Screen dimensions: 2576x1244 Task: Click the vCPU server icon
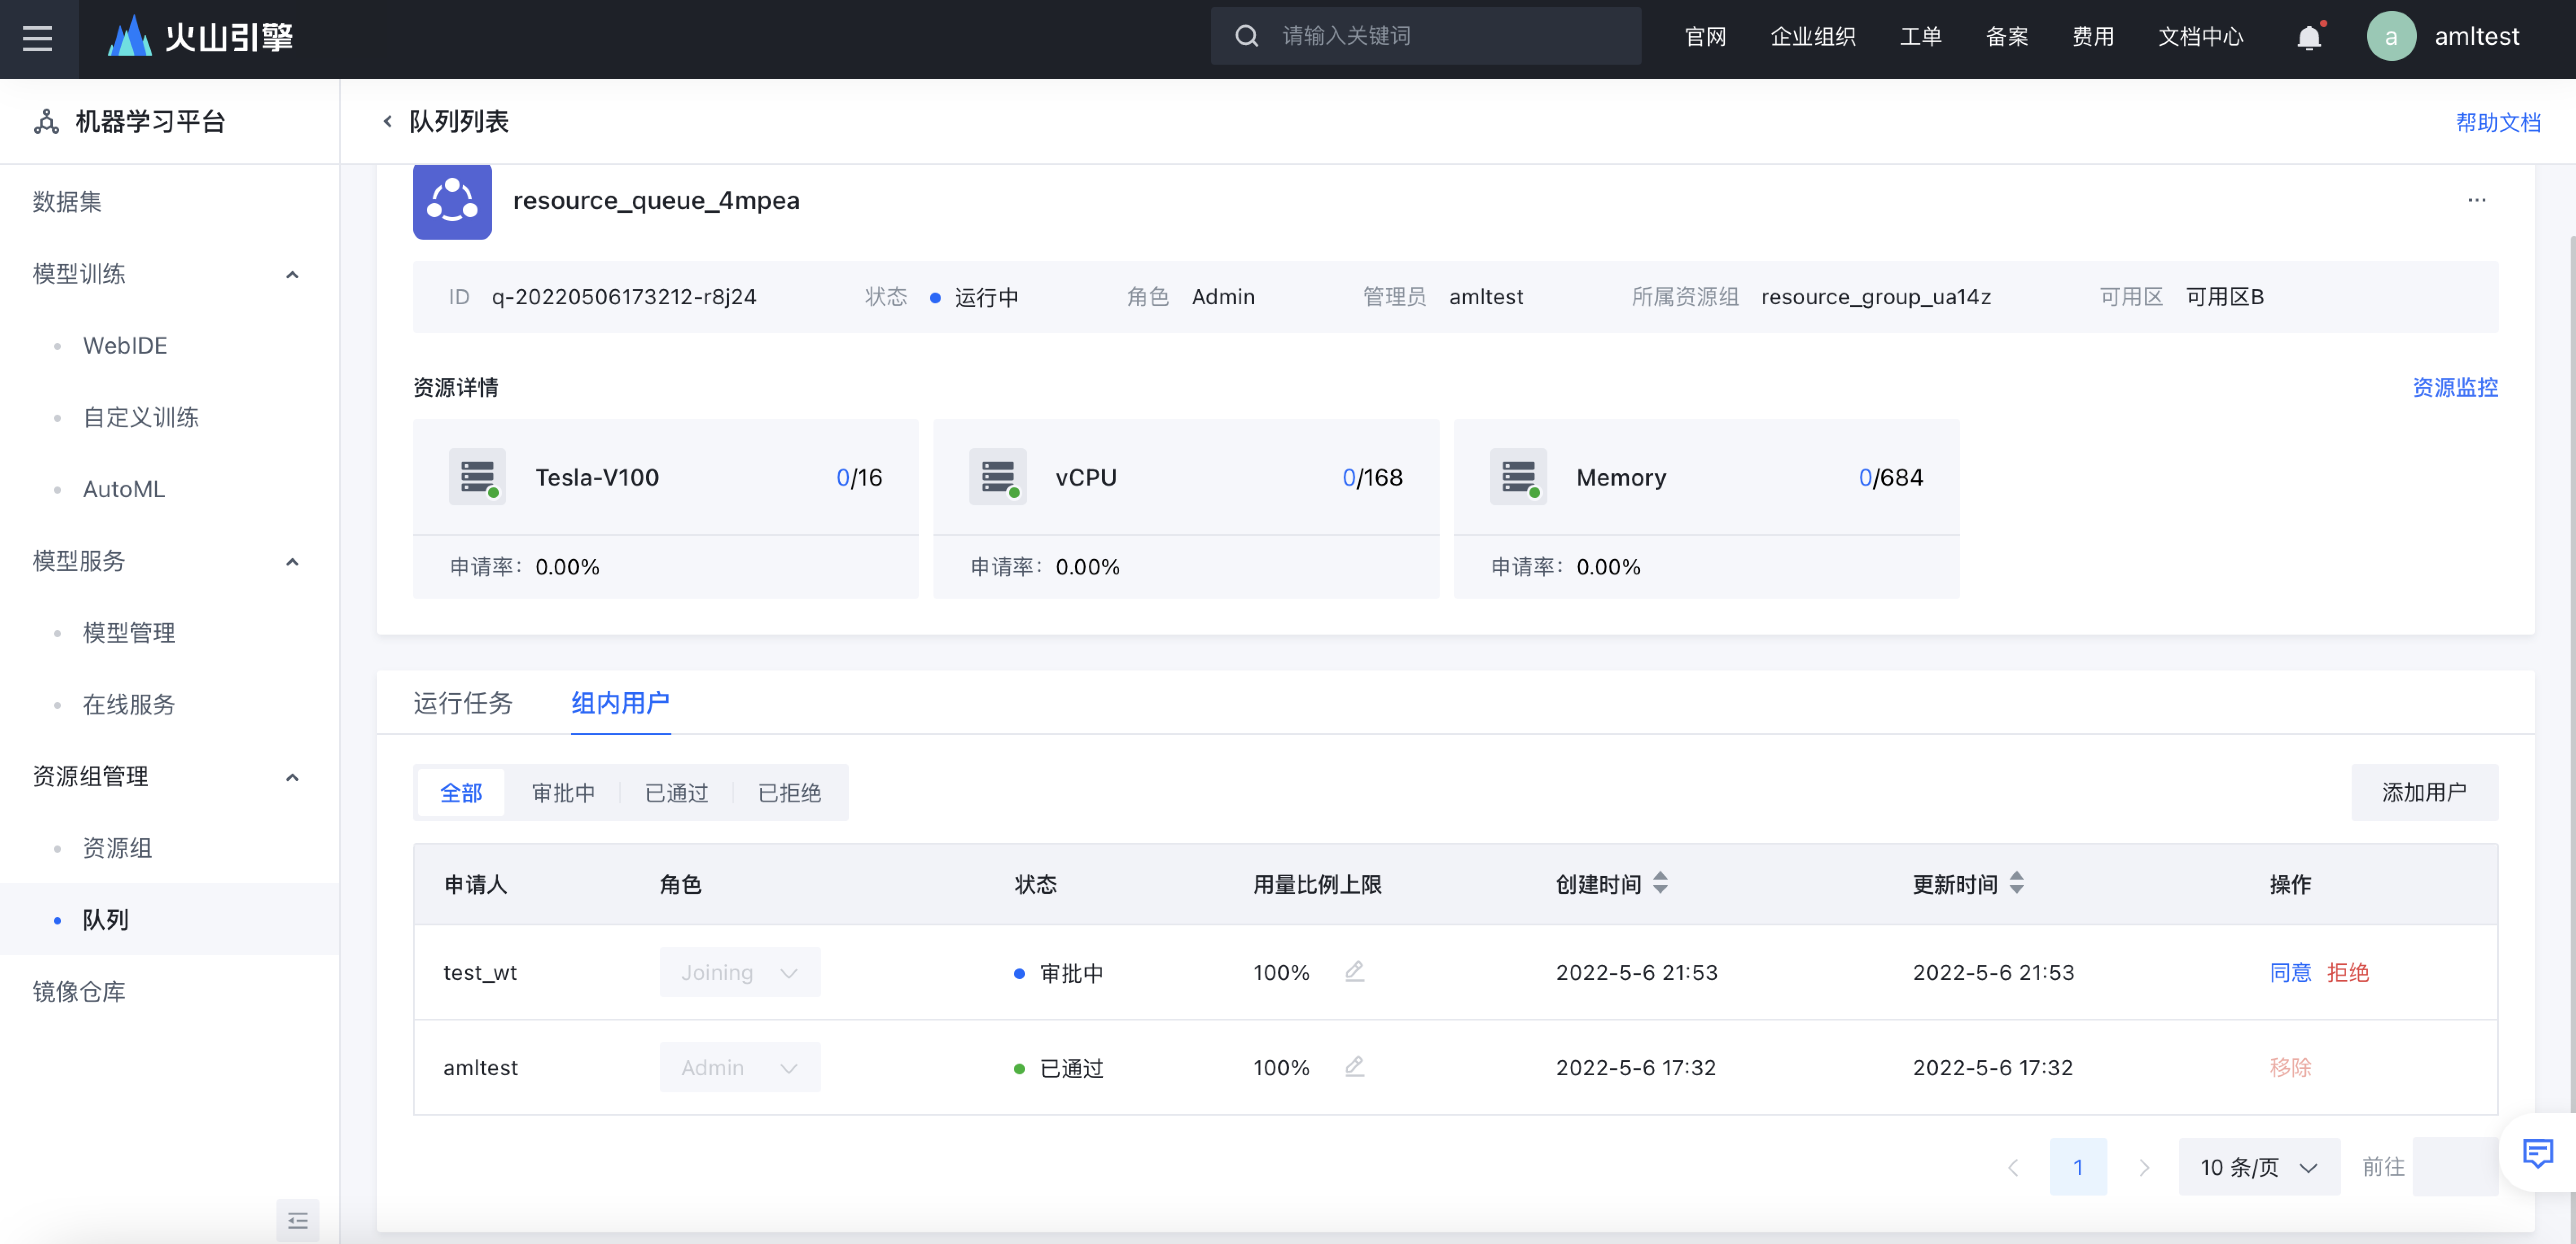998,477
